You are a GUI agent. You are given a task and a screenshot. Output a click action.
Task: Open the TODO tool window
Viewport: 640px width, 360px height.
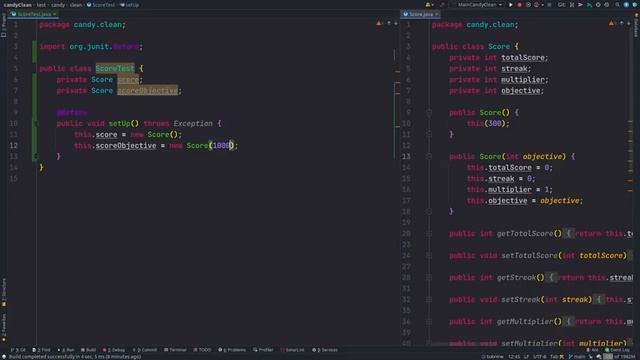coord(202,350)
